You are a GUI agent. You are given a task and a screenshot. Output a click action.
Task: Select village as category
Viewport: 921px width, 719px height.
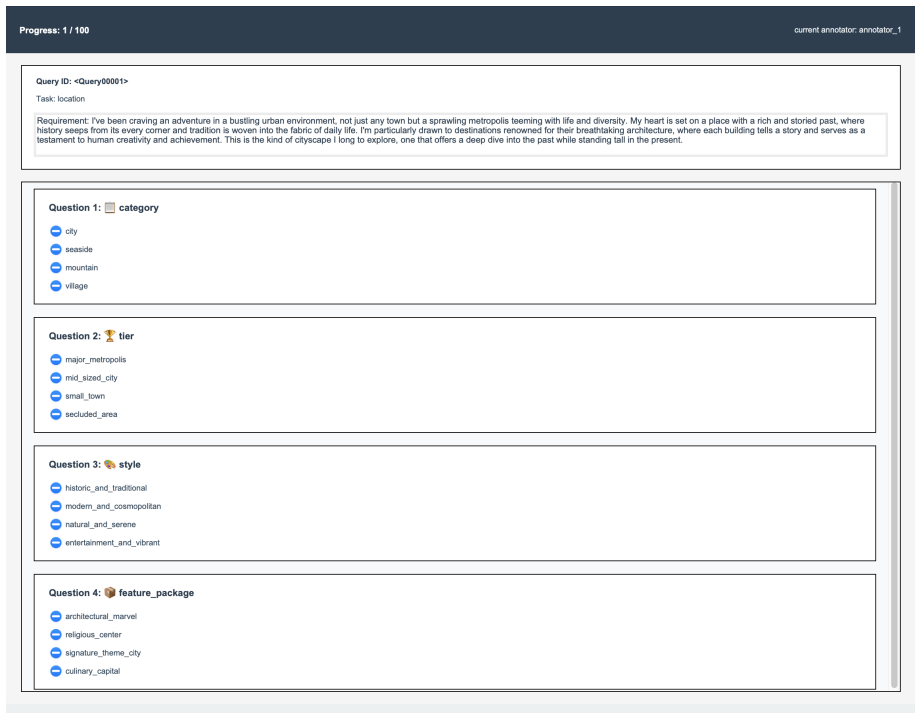[x=56, y=286]
